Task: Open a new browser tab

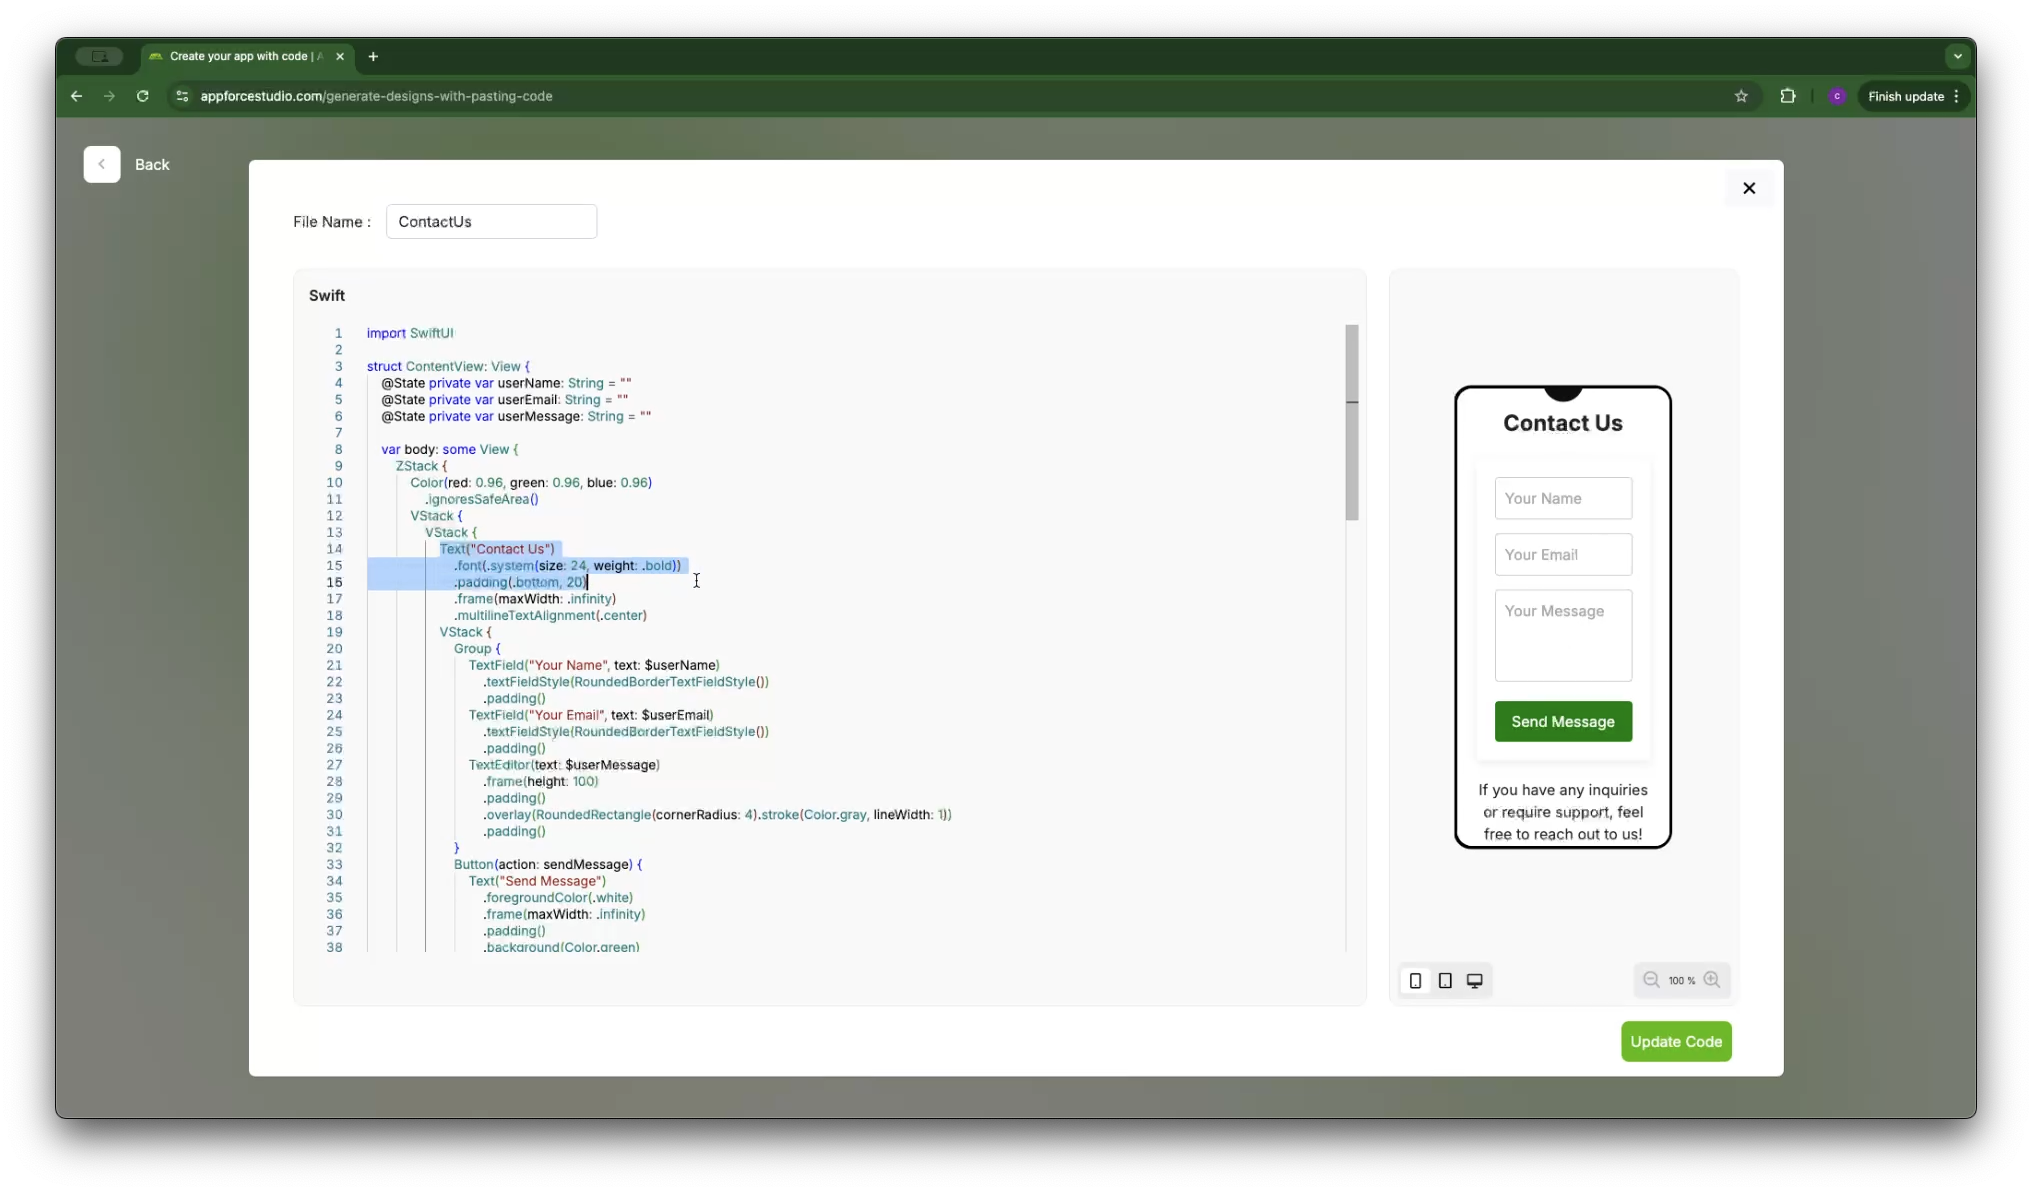Action: click(373, 56)
